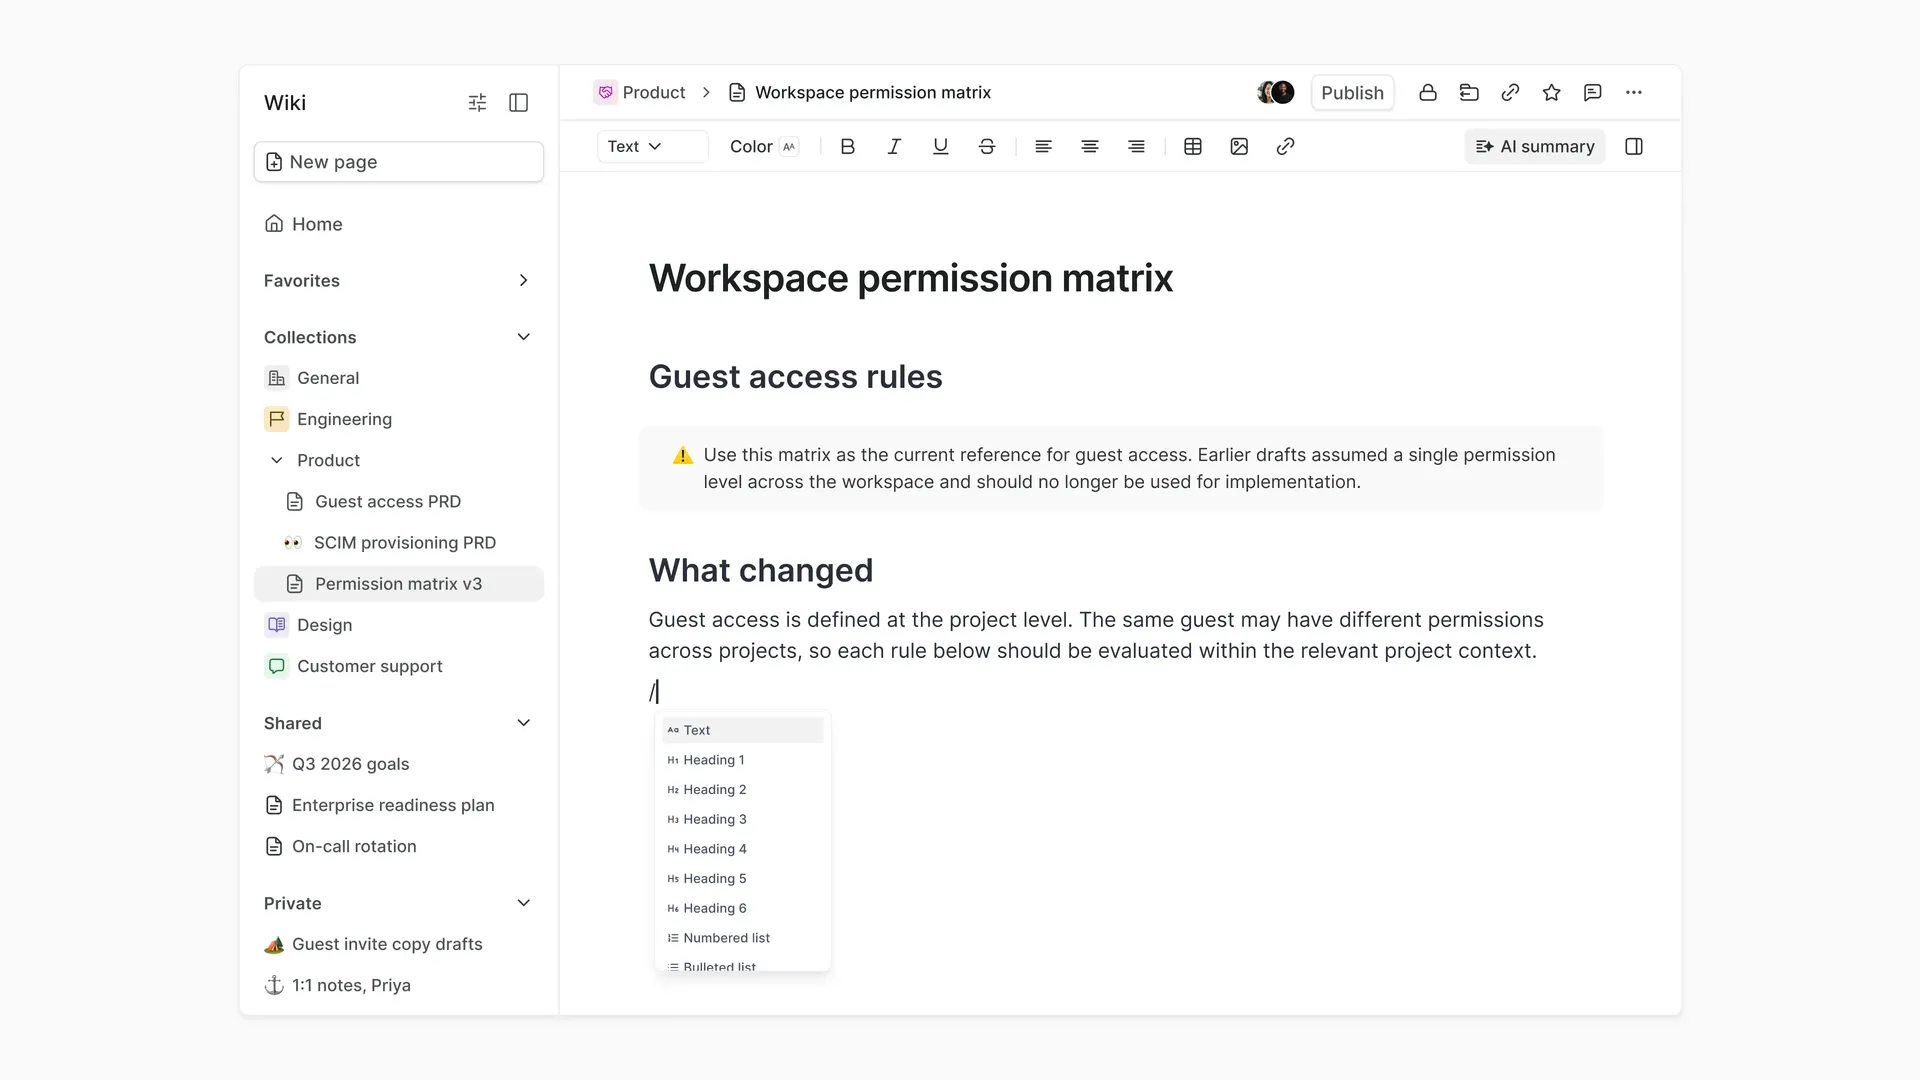1920x1080 pixels.
Task: Insert a link from toolbar
Action: click(x=1286, y=147)
